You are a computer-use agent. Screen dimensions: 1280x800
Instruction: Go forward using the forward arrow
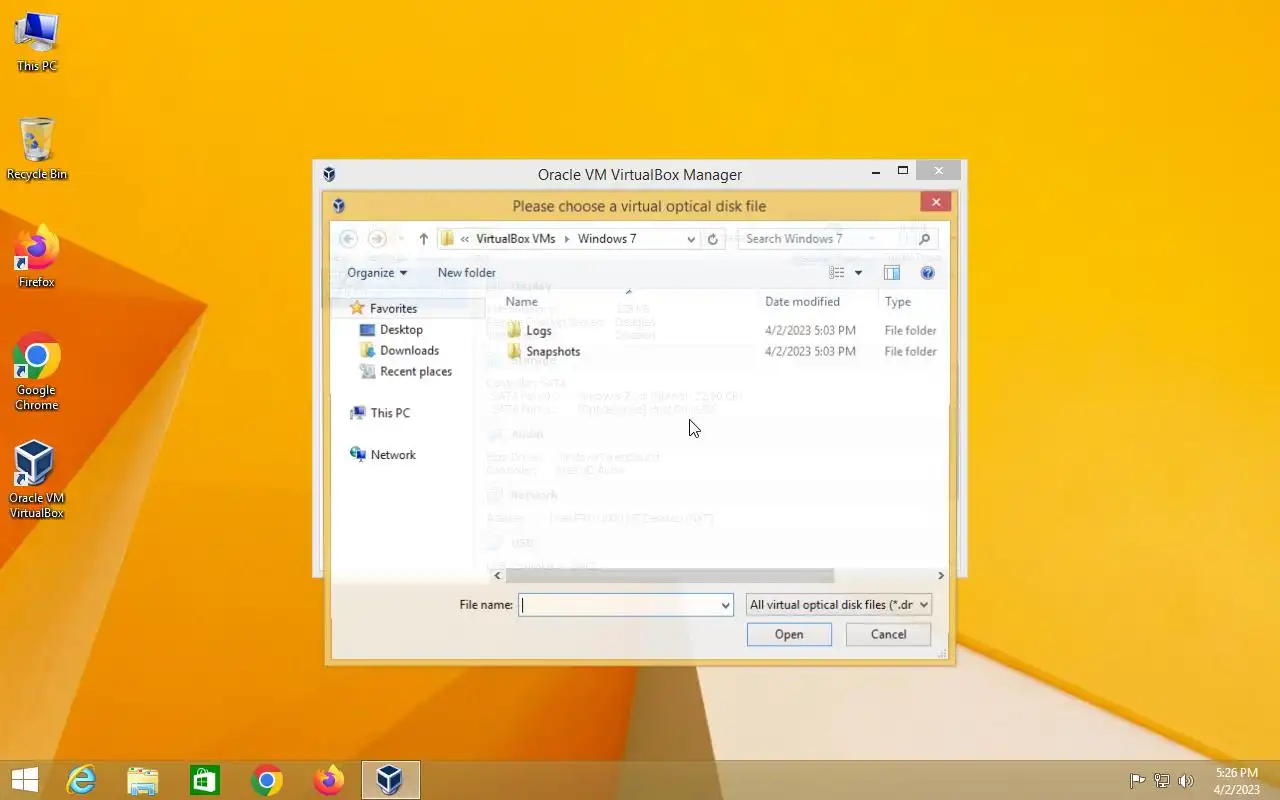coord(377,239)
